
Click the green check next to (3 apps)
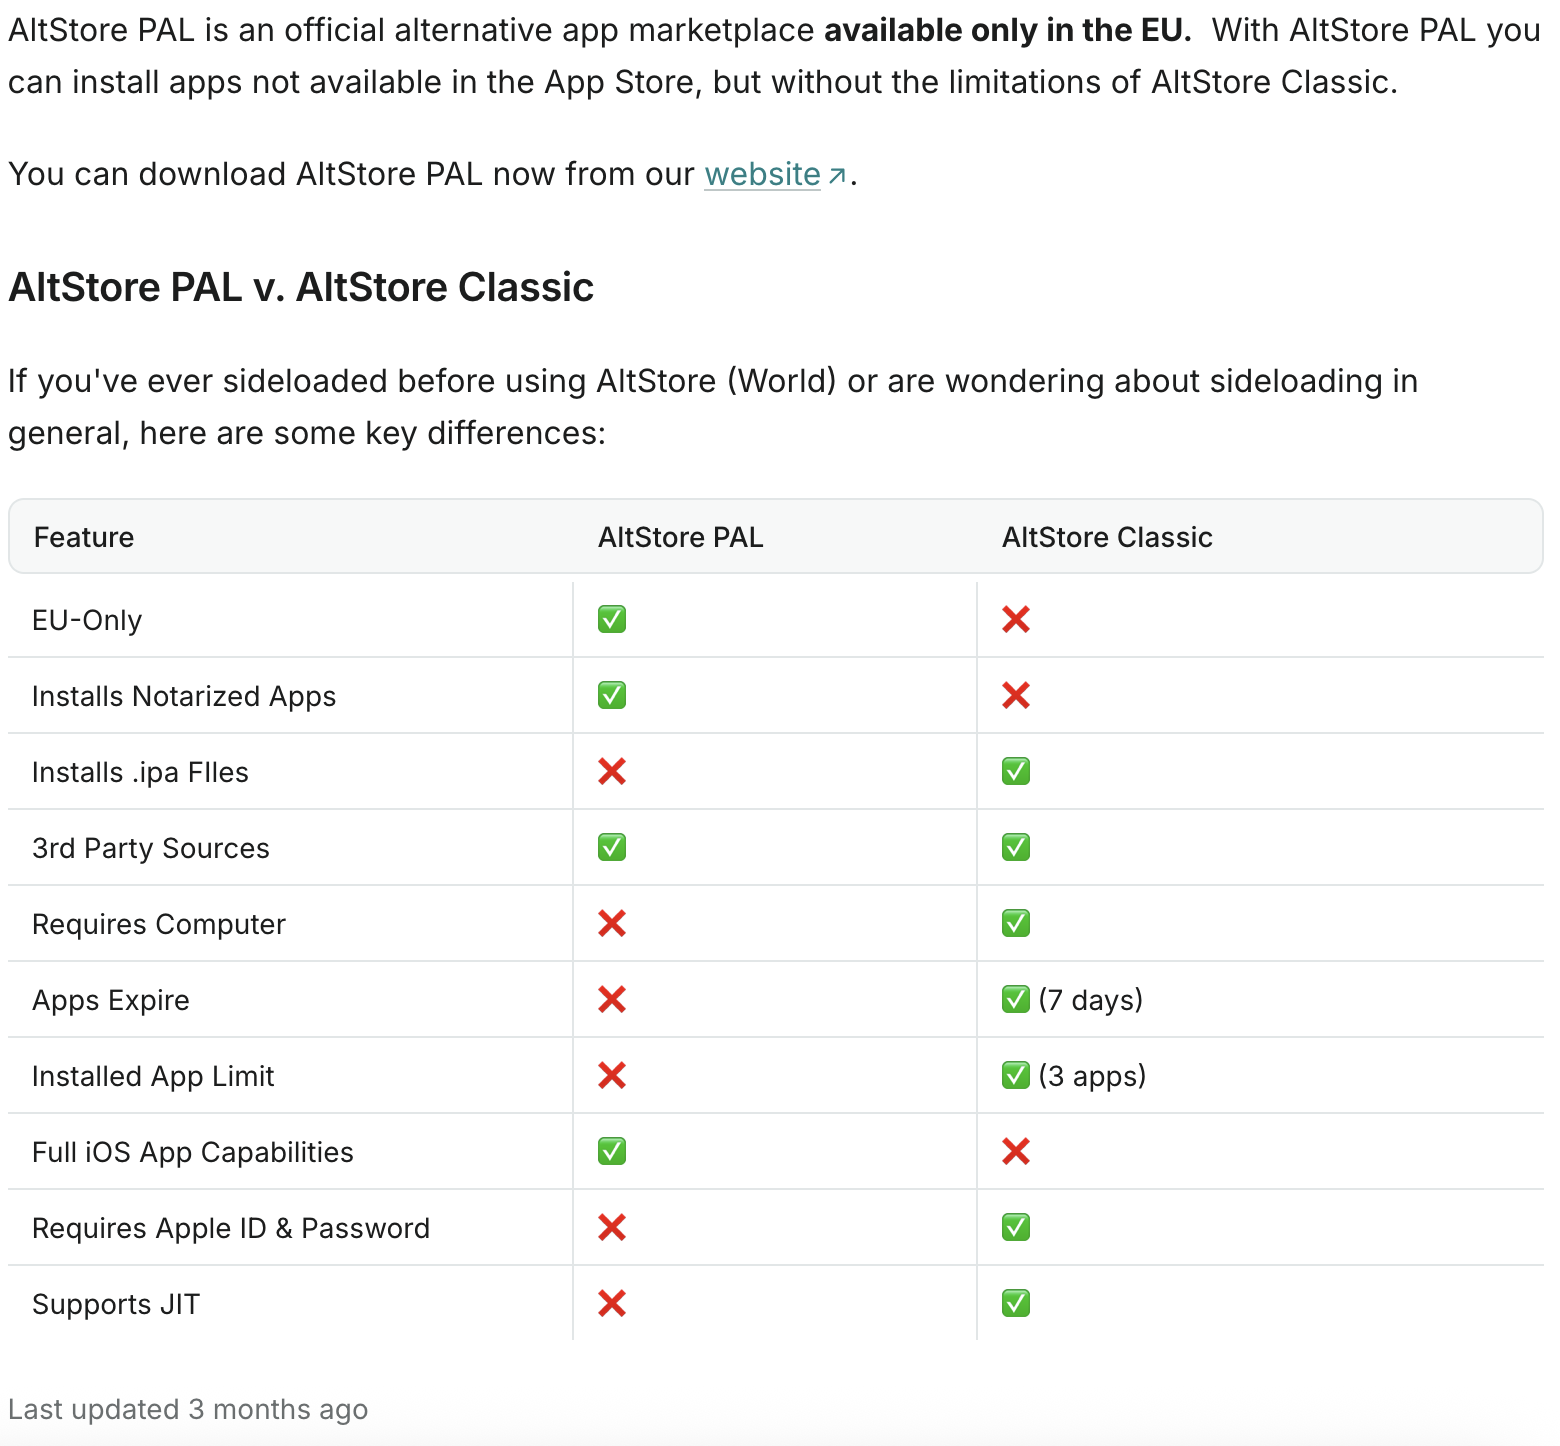pyautogui.click(x=1016, y=1076)
